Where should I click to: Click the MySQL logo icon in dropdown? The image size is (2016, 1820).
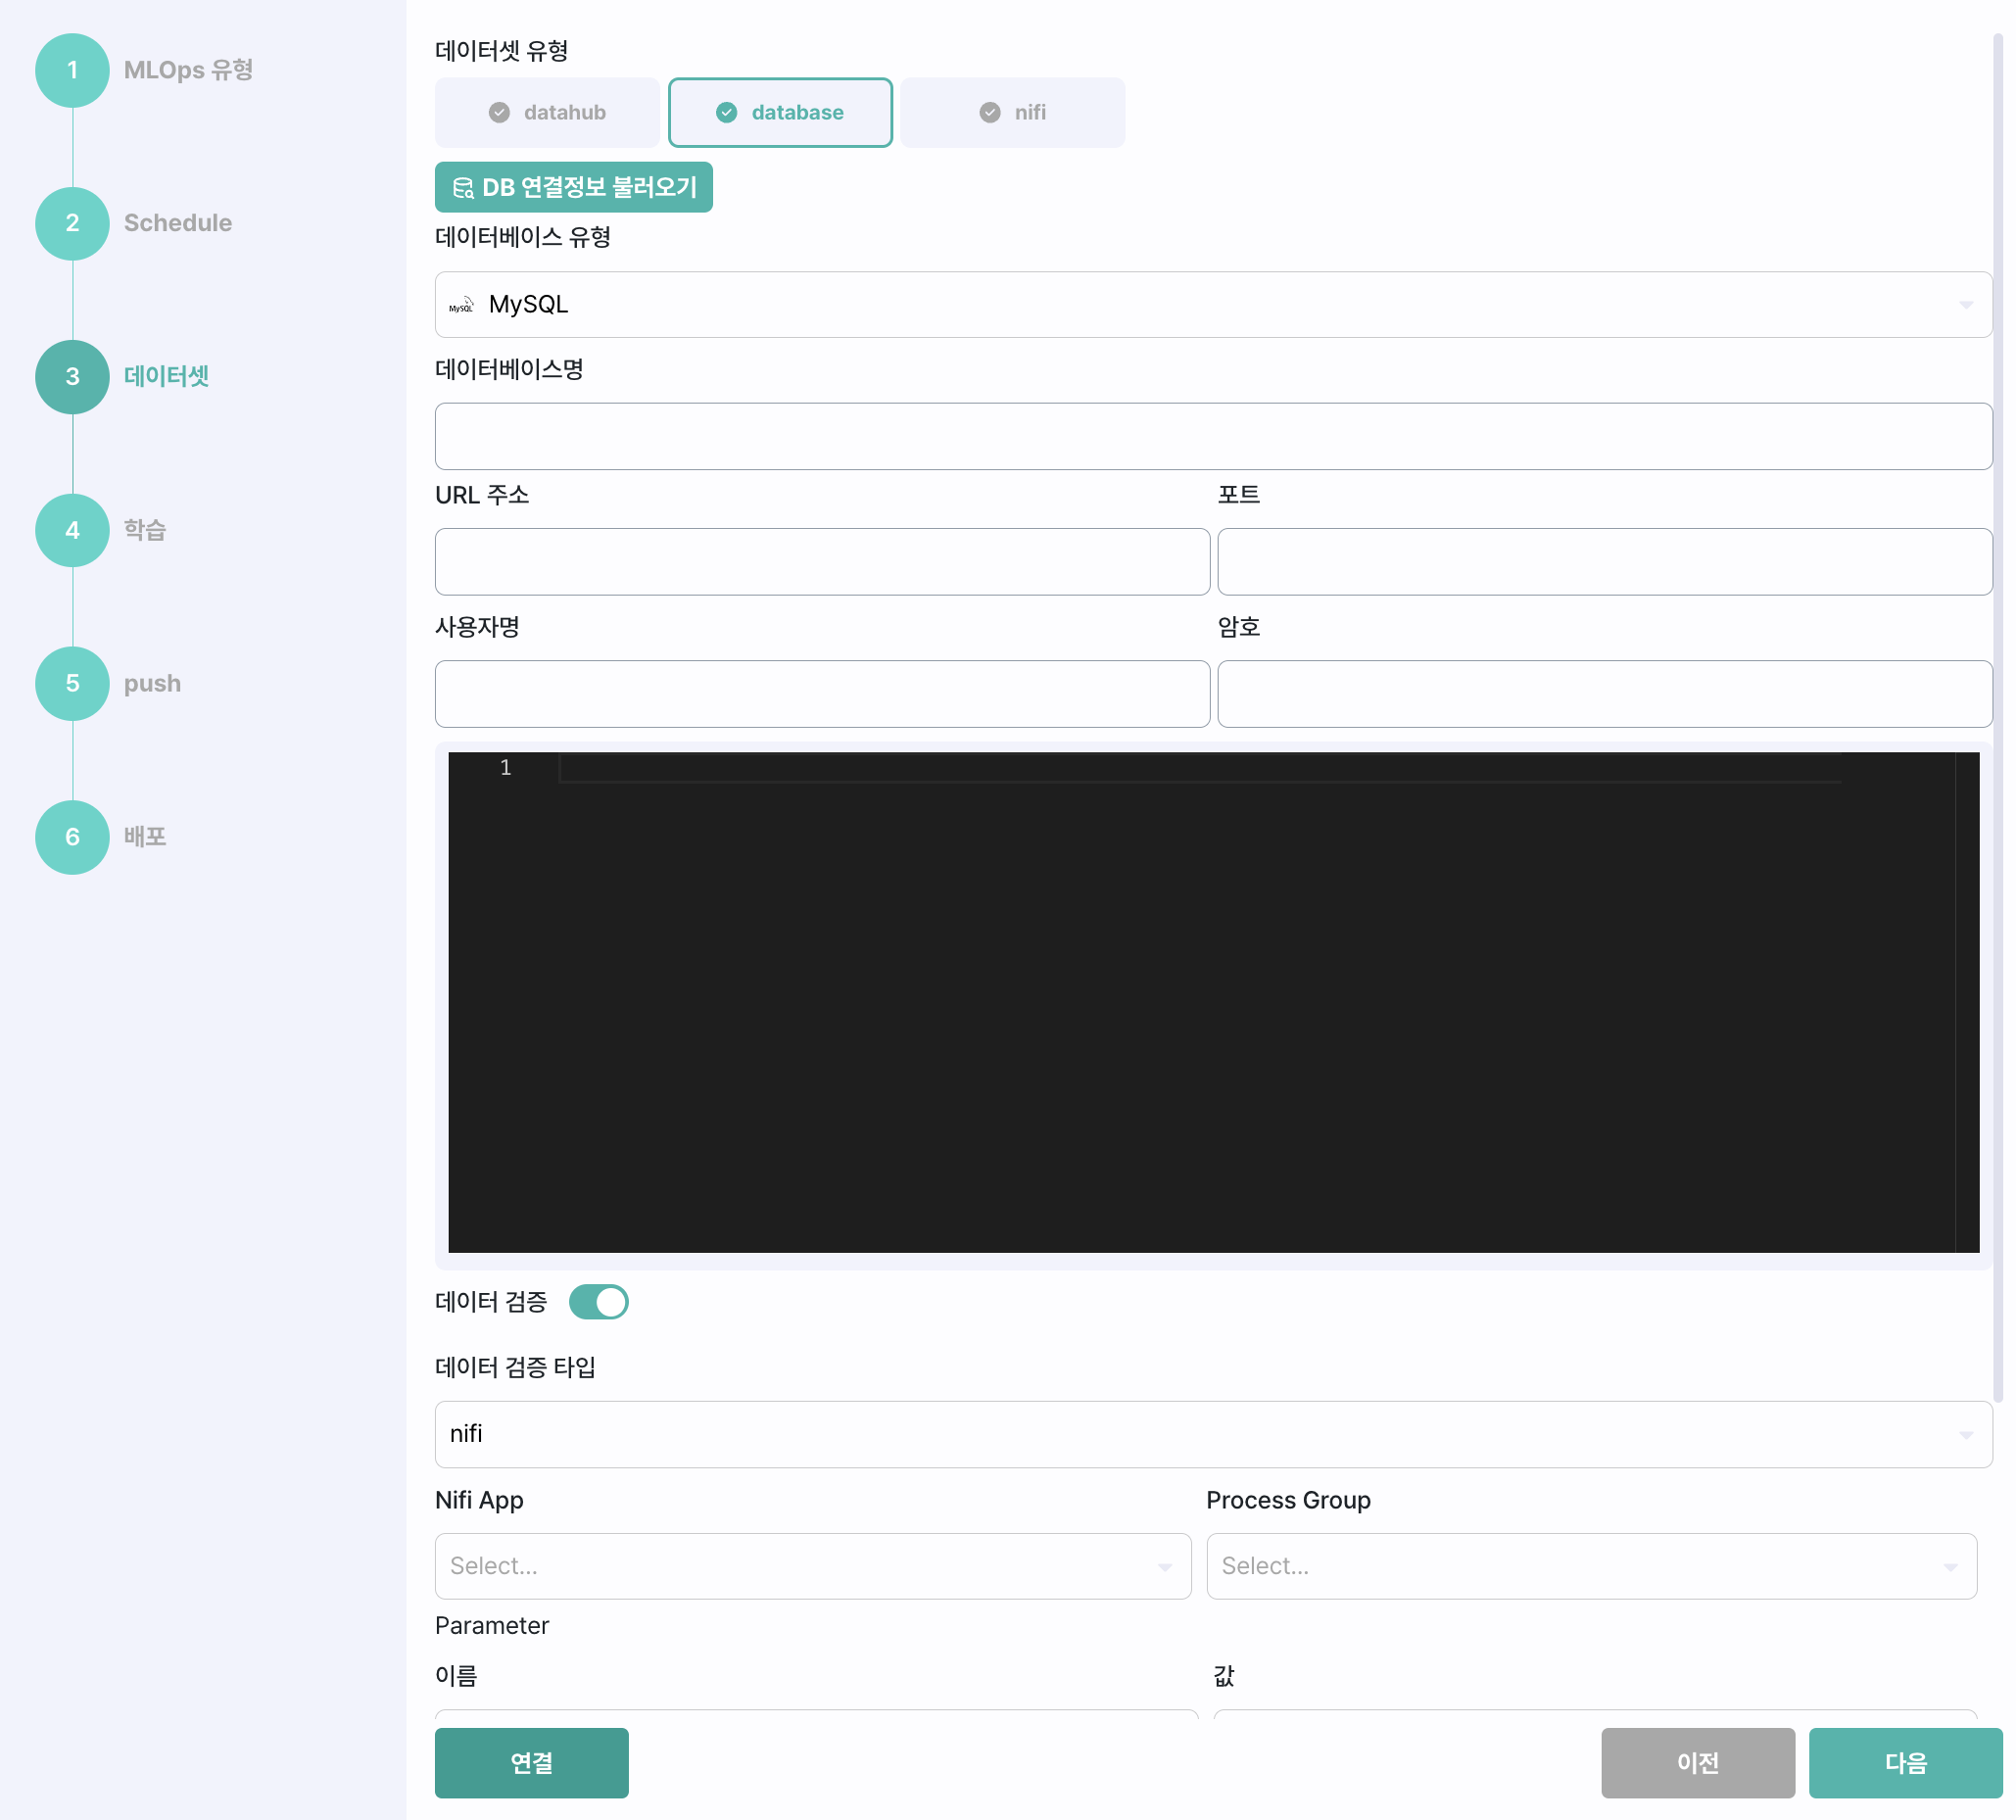click(x=461, y=305)
